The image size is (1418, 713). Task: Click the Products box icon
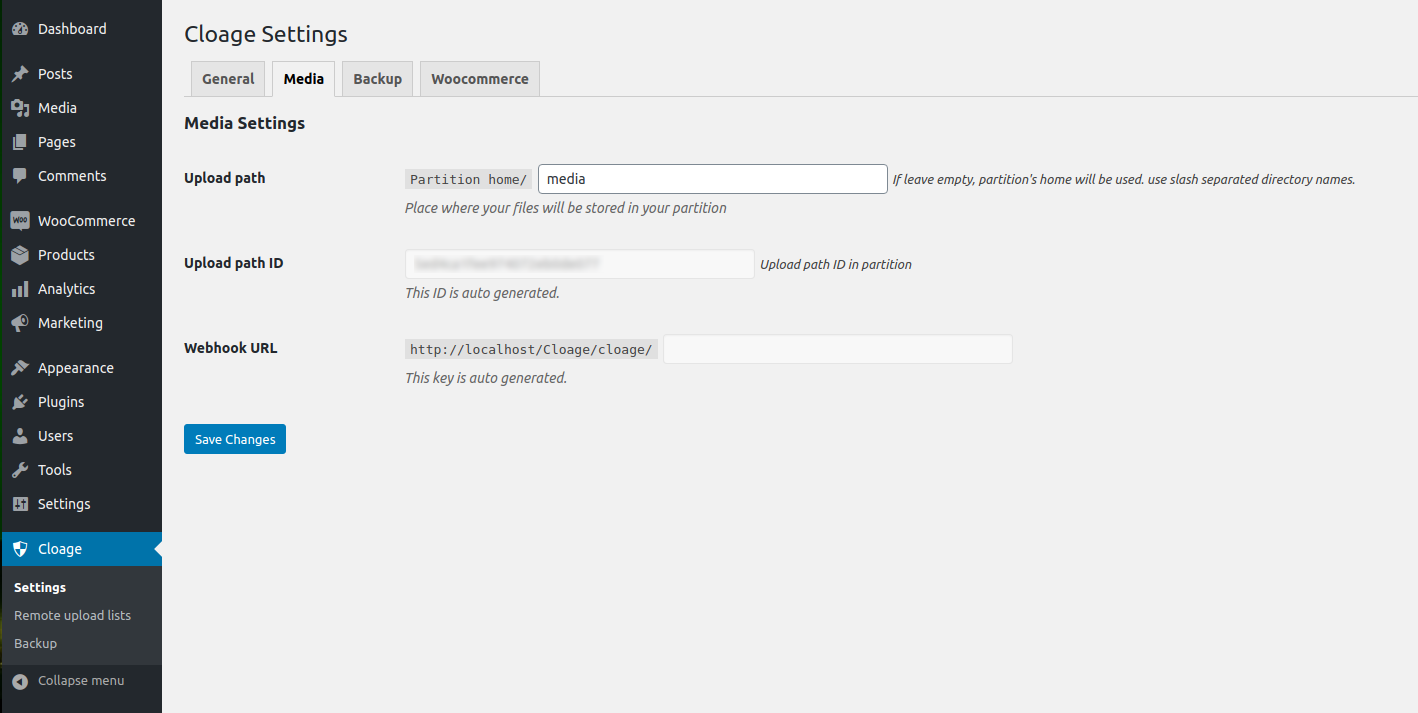[x=20, y=255]
